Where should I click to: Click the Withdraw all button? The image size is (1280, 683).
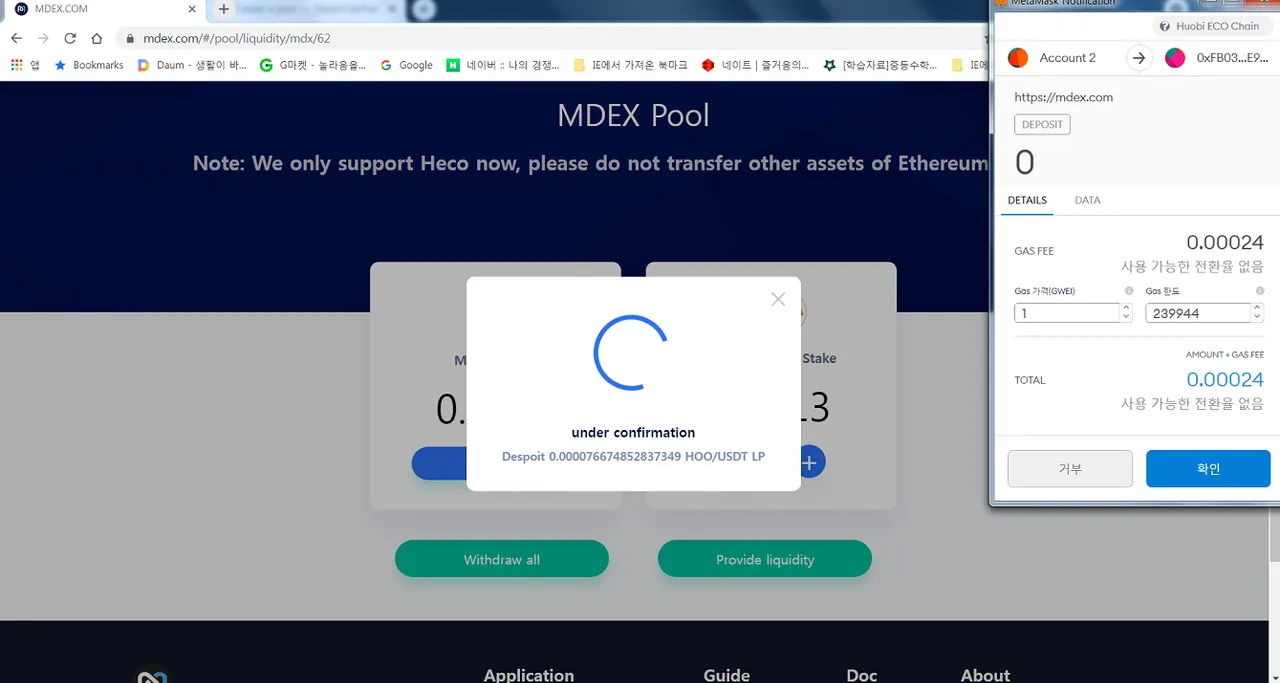(502, 559)
